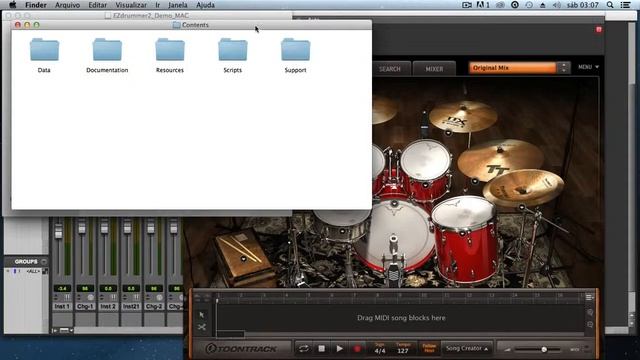This screenshot has height=360, width=640.
Task: Stop playback in EZdrummer transport
Action: pyautogui.click(x=322, y=349)
